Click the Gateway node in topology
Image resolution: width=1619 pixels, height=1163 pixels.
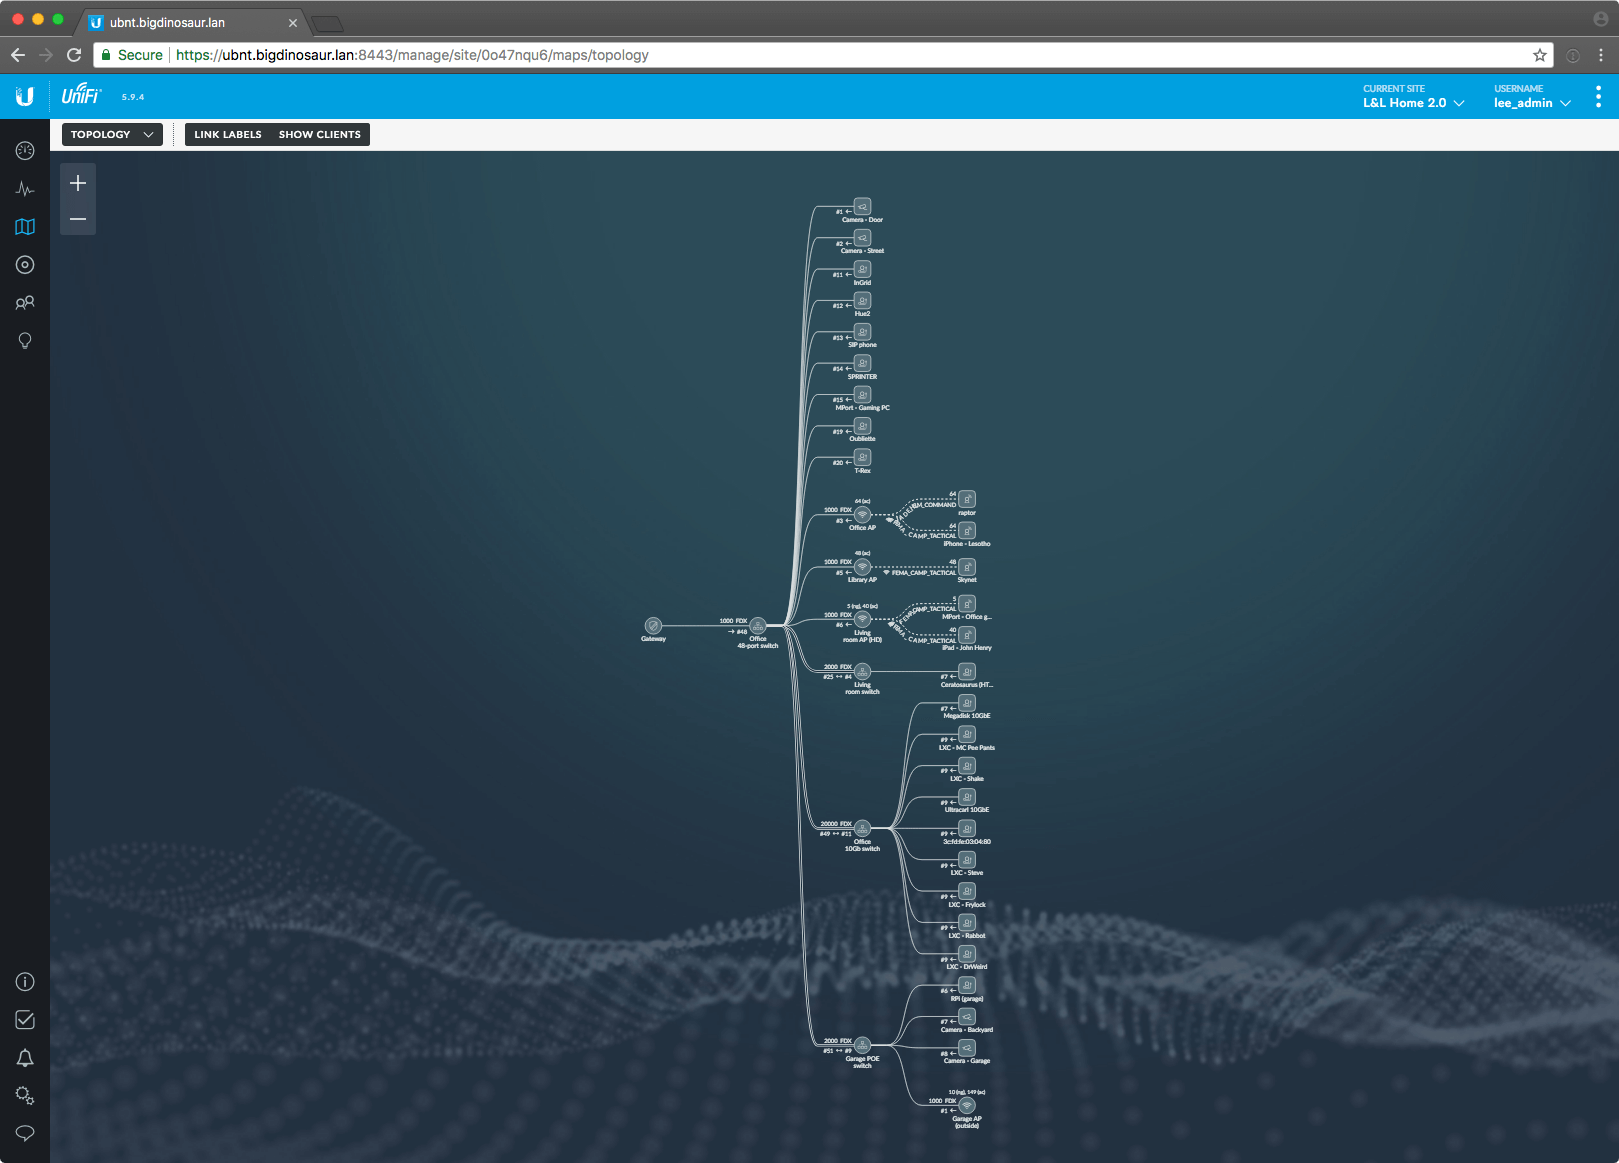[653, 625]
